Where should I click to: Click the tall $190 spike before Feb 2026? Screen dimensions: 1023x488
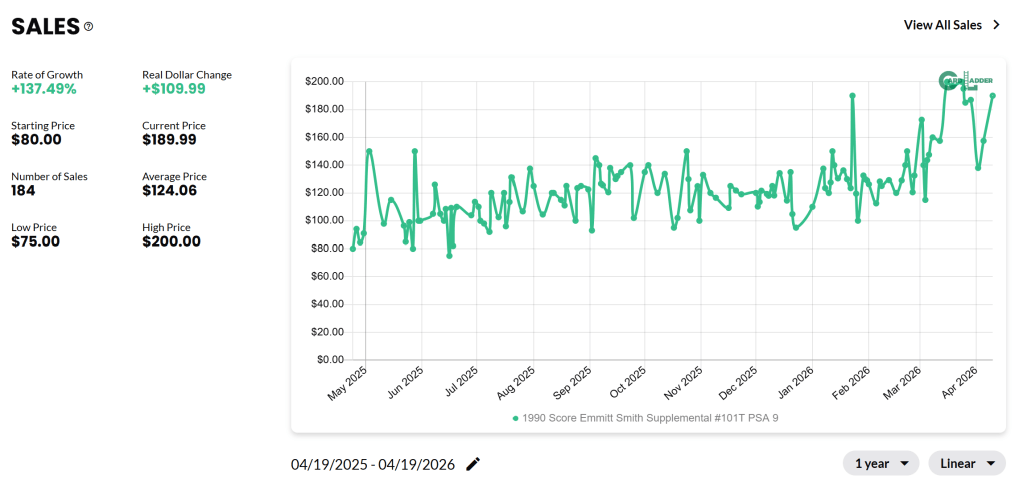click(x=852, y=96)
